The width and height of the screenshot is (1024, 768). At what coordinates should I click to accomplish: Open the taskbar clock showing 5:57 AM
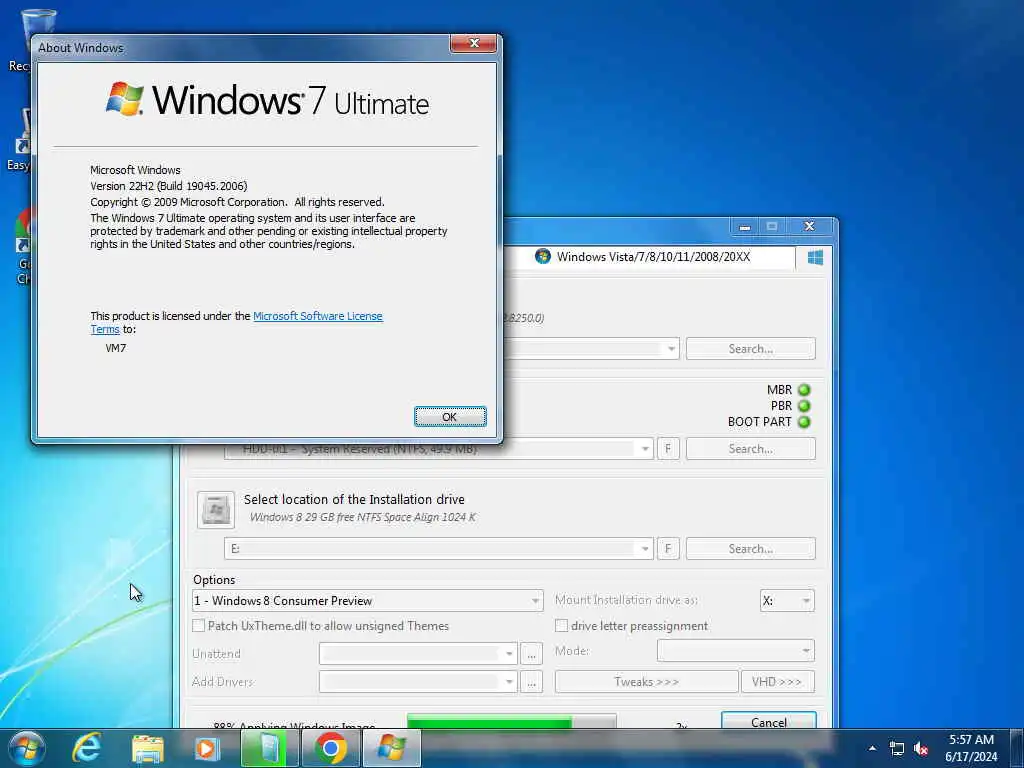971,748
